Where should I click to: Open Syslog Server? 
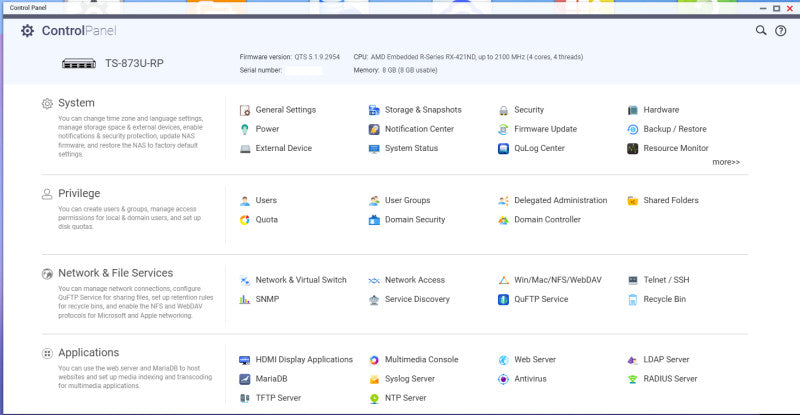pyautogui.click(x=402, y=379)
